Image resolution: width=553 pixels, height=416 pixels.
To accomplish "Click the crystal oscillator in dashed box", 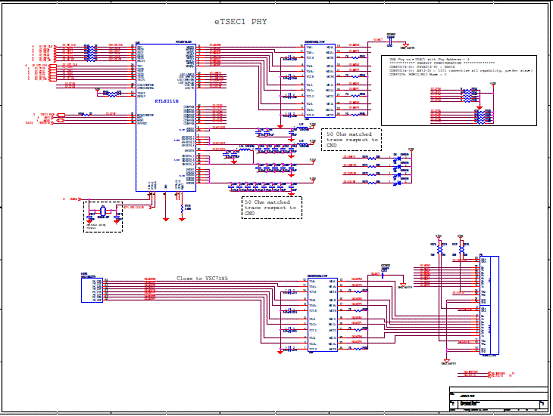I will [x=103, y=211].
